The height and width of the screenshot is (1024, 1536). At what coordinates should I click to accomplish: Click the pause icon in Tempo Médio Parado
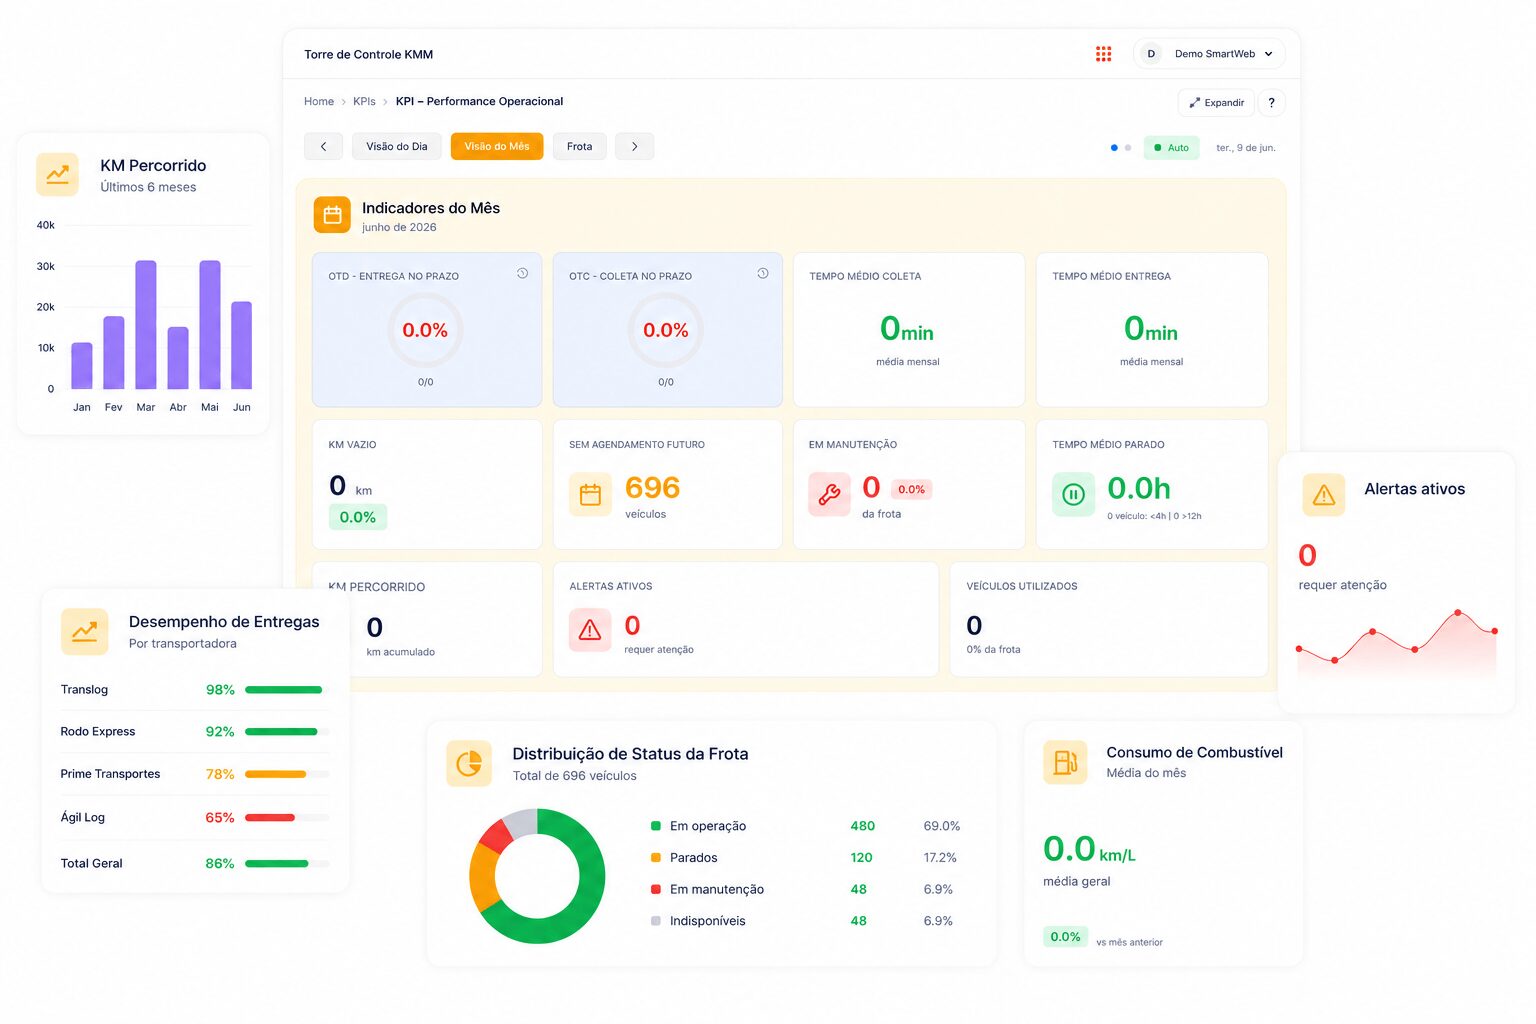(x=1073, y=494)
